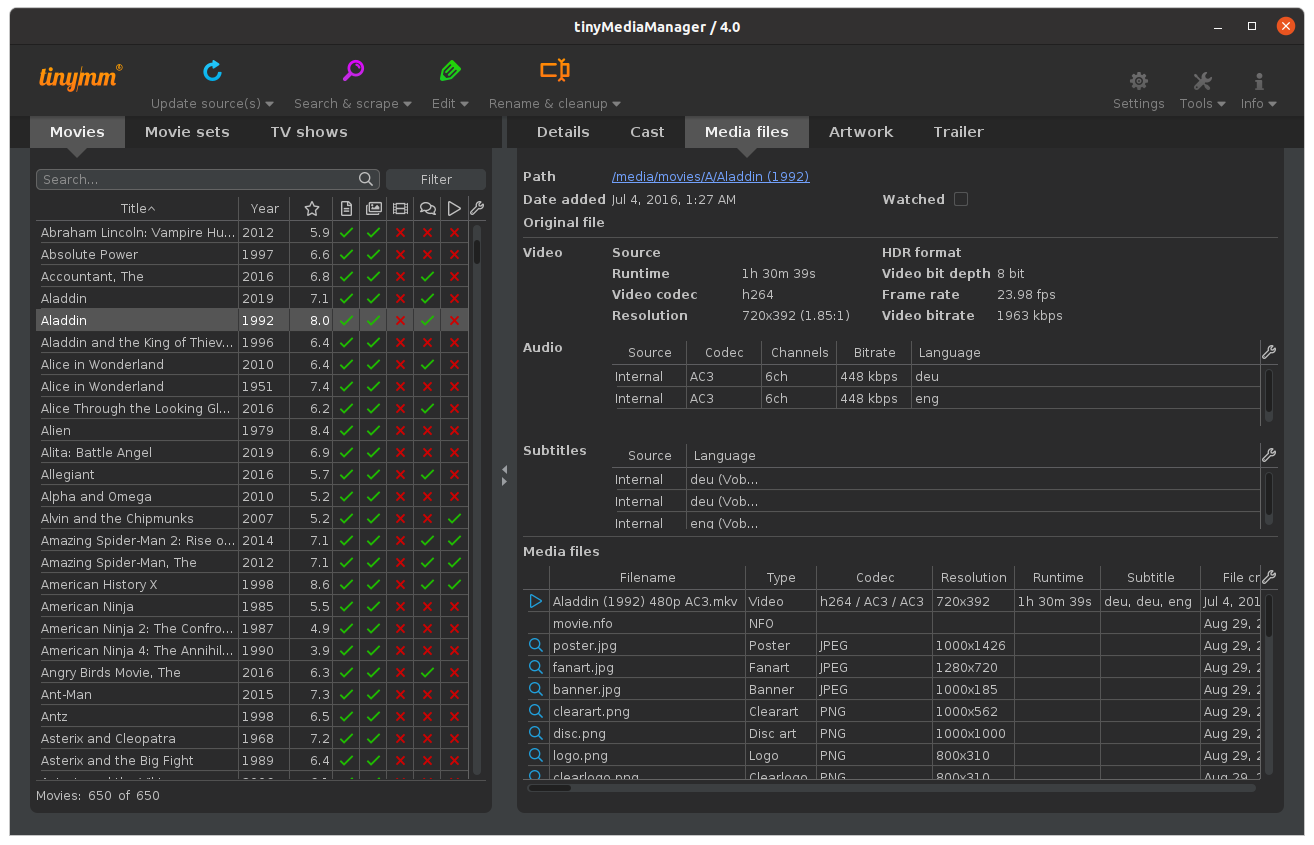Click the Update sources refresh icon
The width and height of the screenshot is (1314, 845).
click(x=212, y=71)
